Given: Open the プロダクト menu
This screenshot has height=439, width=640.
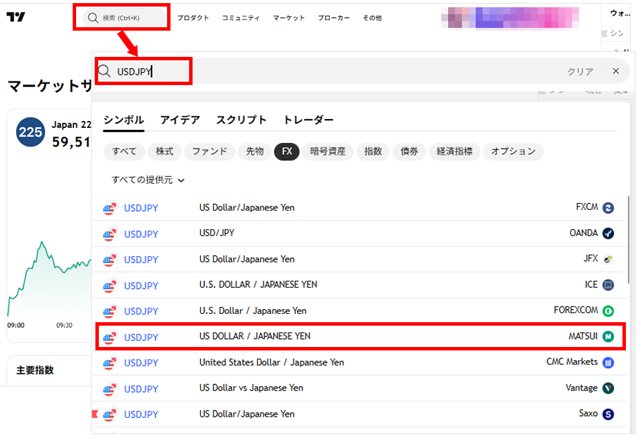Looking at the screenshot, I should pos(193,18).
